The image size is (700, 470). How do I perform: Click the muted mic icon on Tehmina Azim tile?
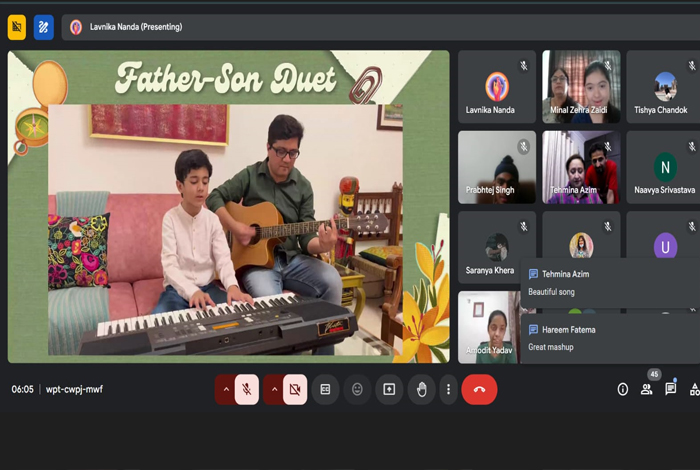tap(608, 146)
